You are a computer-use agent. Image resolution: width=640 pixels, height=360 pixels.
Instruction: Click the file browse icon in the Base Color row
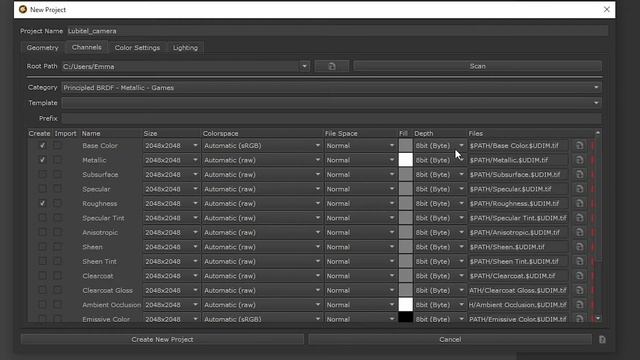pyautogui.click(x=579, y=146)
